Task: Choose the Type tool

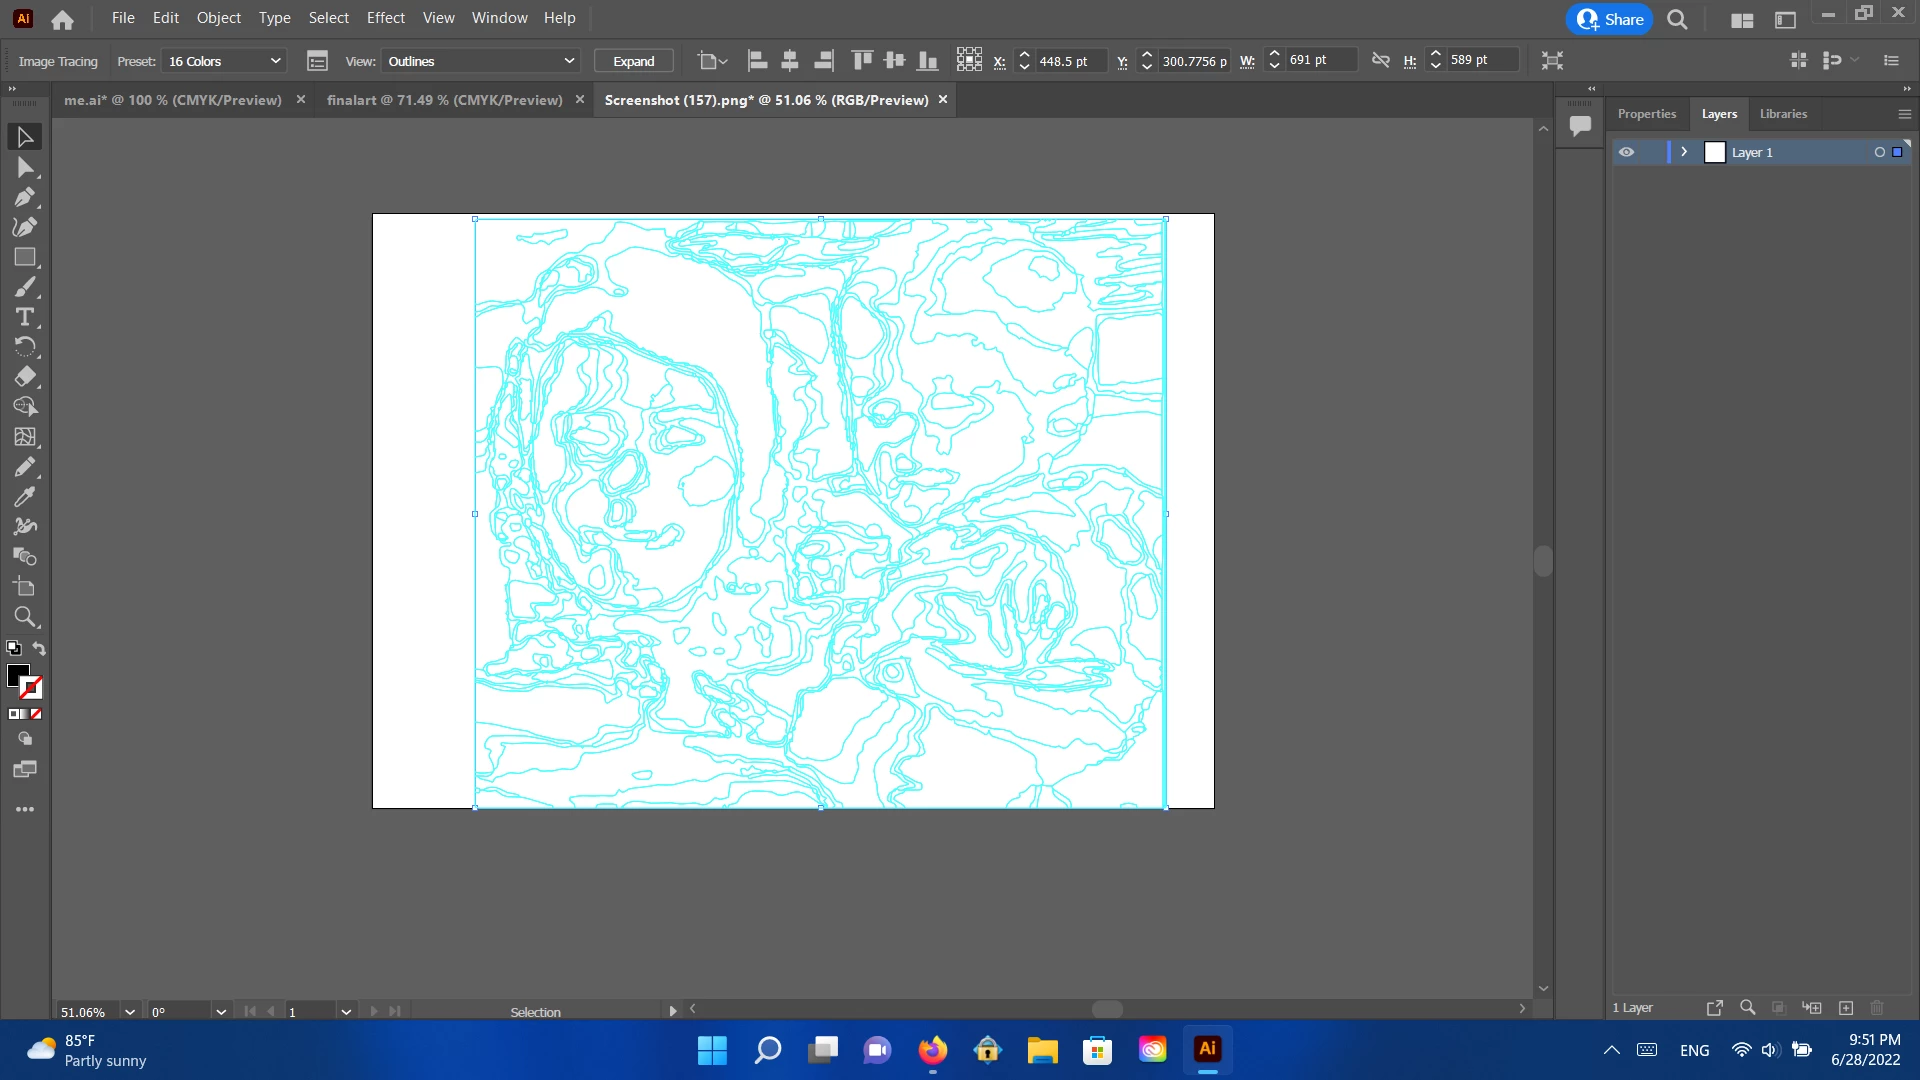Action: point(25,317)
